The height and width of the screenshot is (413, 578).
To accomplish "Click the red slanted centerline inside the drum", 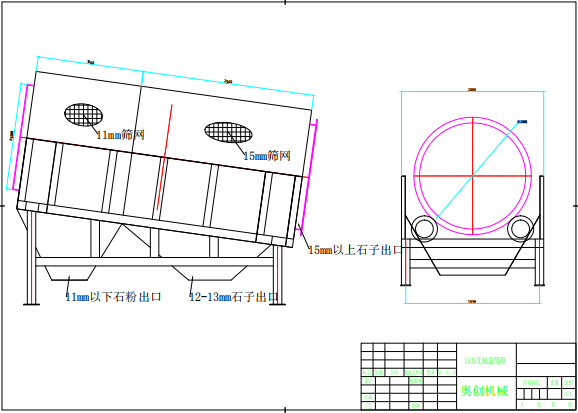I will (x=164, y=157).
